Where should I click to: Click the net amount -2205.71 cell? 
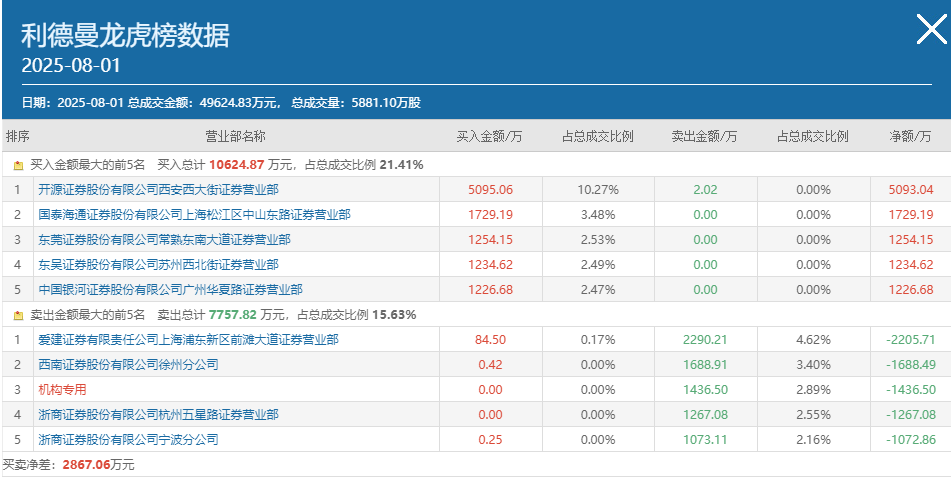tap(911, 339)
